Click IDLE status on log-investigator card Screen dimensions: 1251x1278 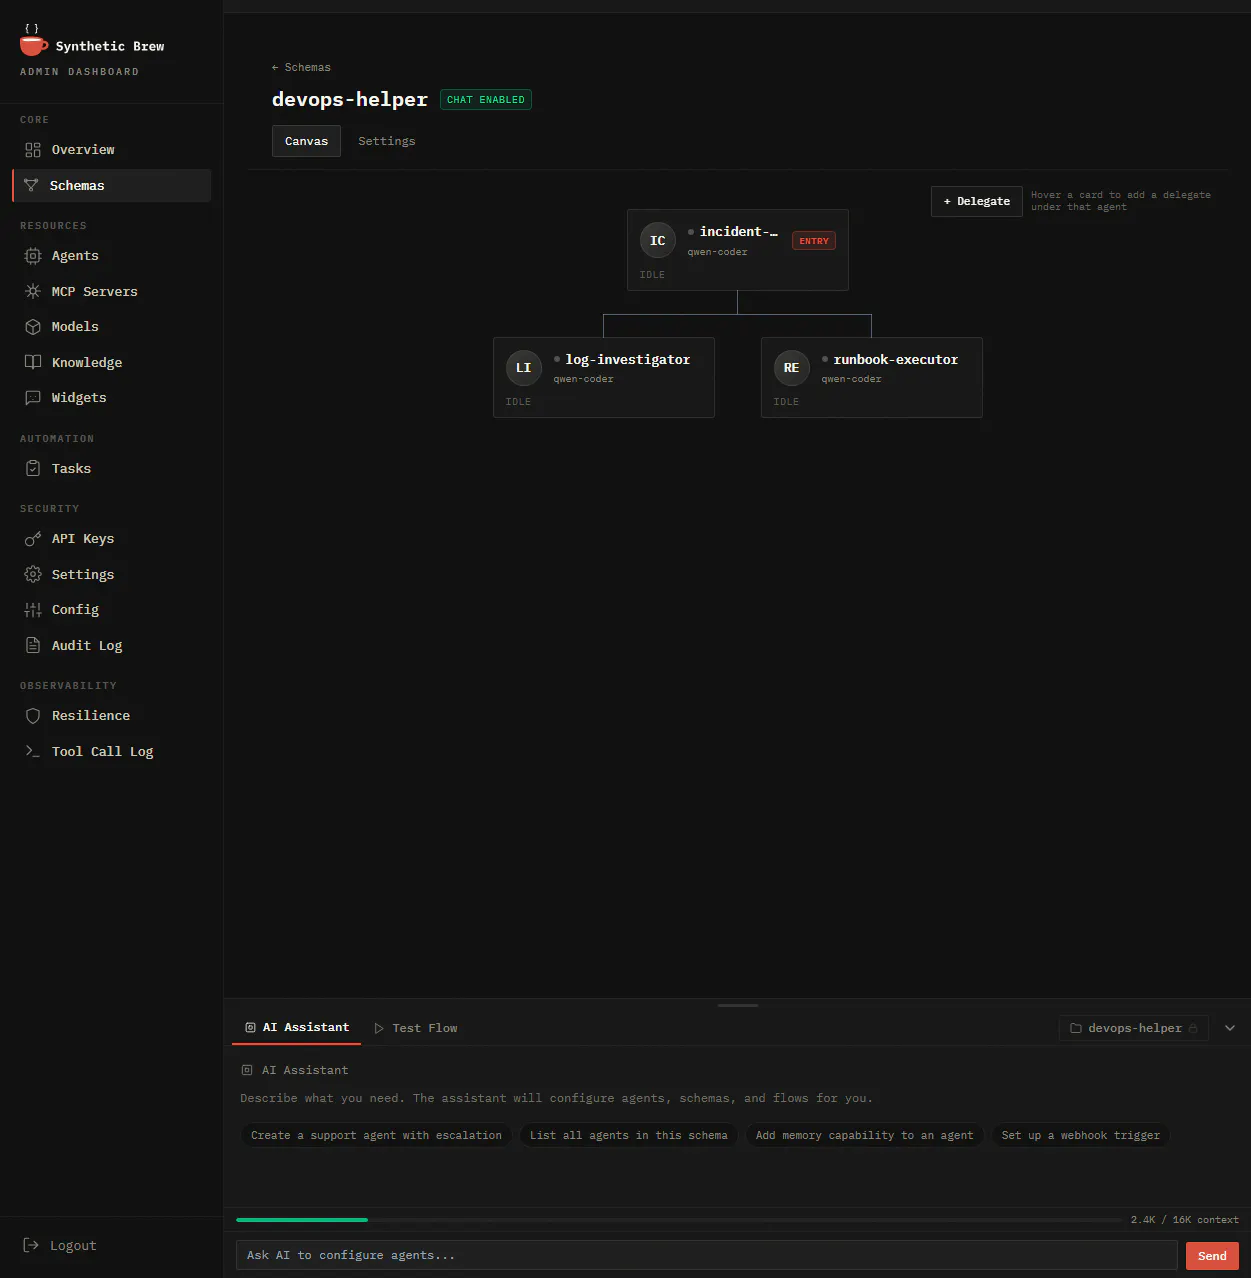point(518,402)
